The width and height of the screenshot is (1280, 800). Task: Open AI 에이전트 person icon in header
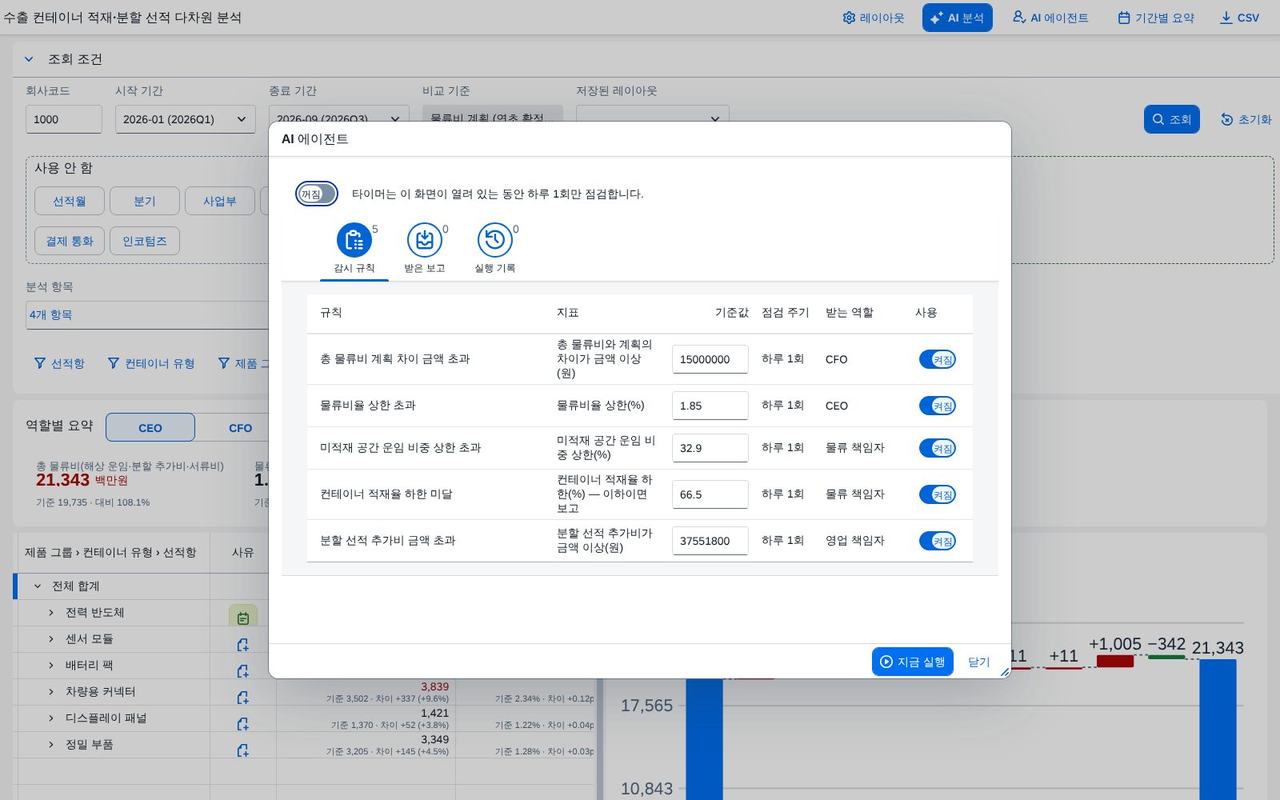[1019, 17]
